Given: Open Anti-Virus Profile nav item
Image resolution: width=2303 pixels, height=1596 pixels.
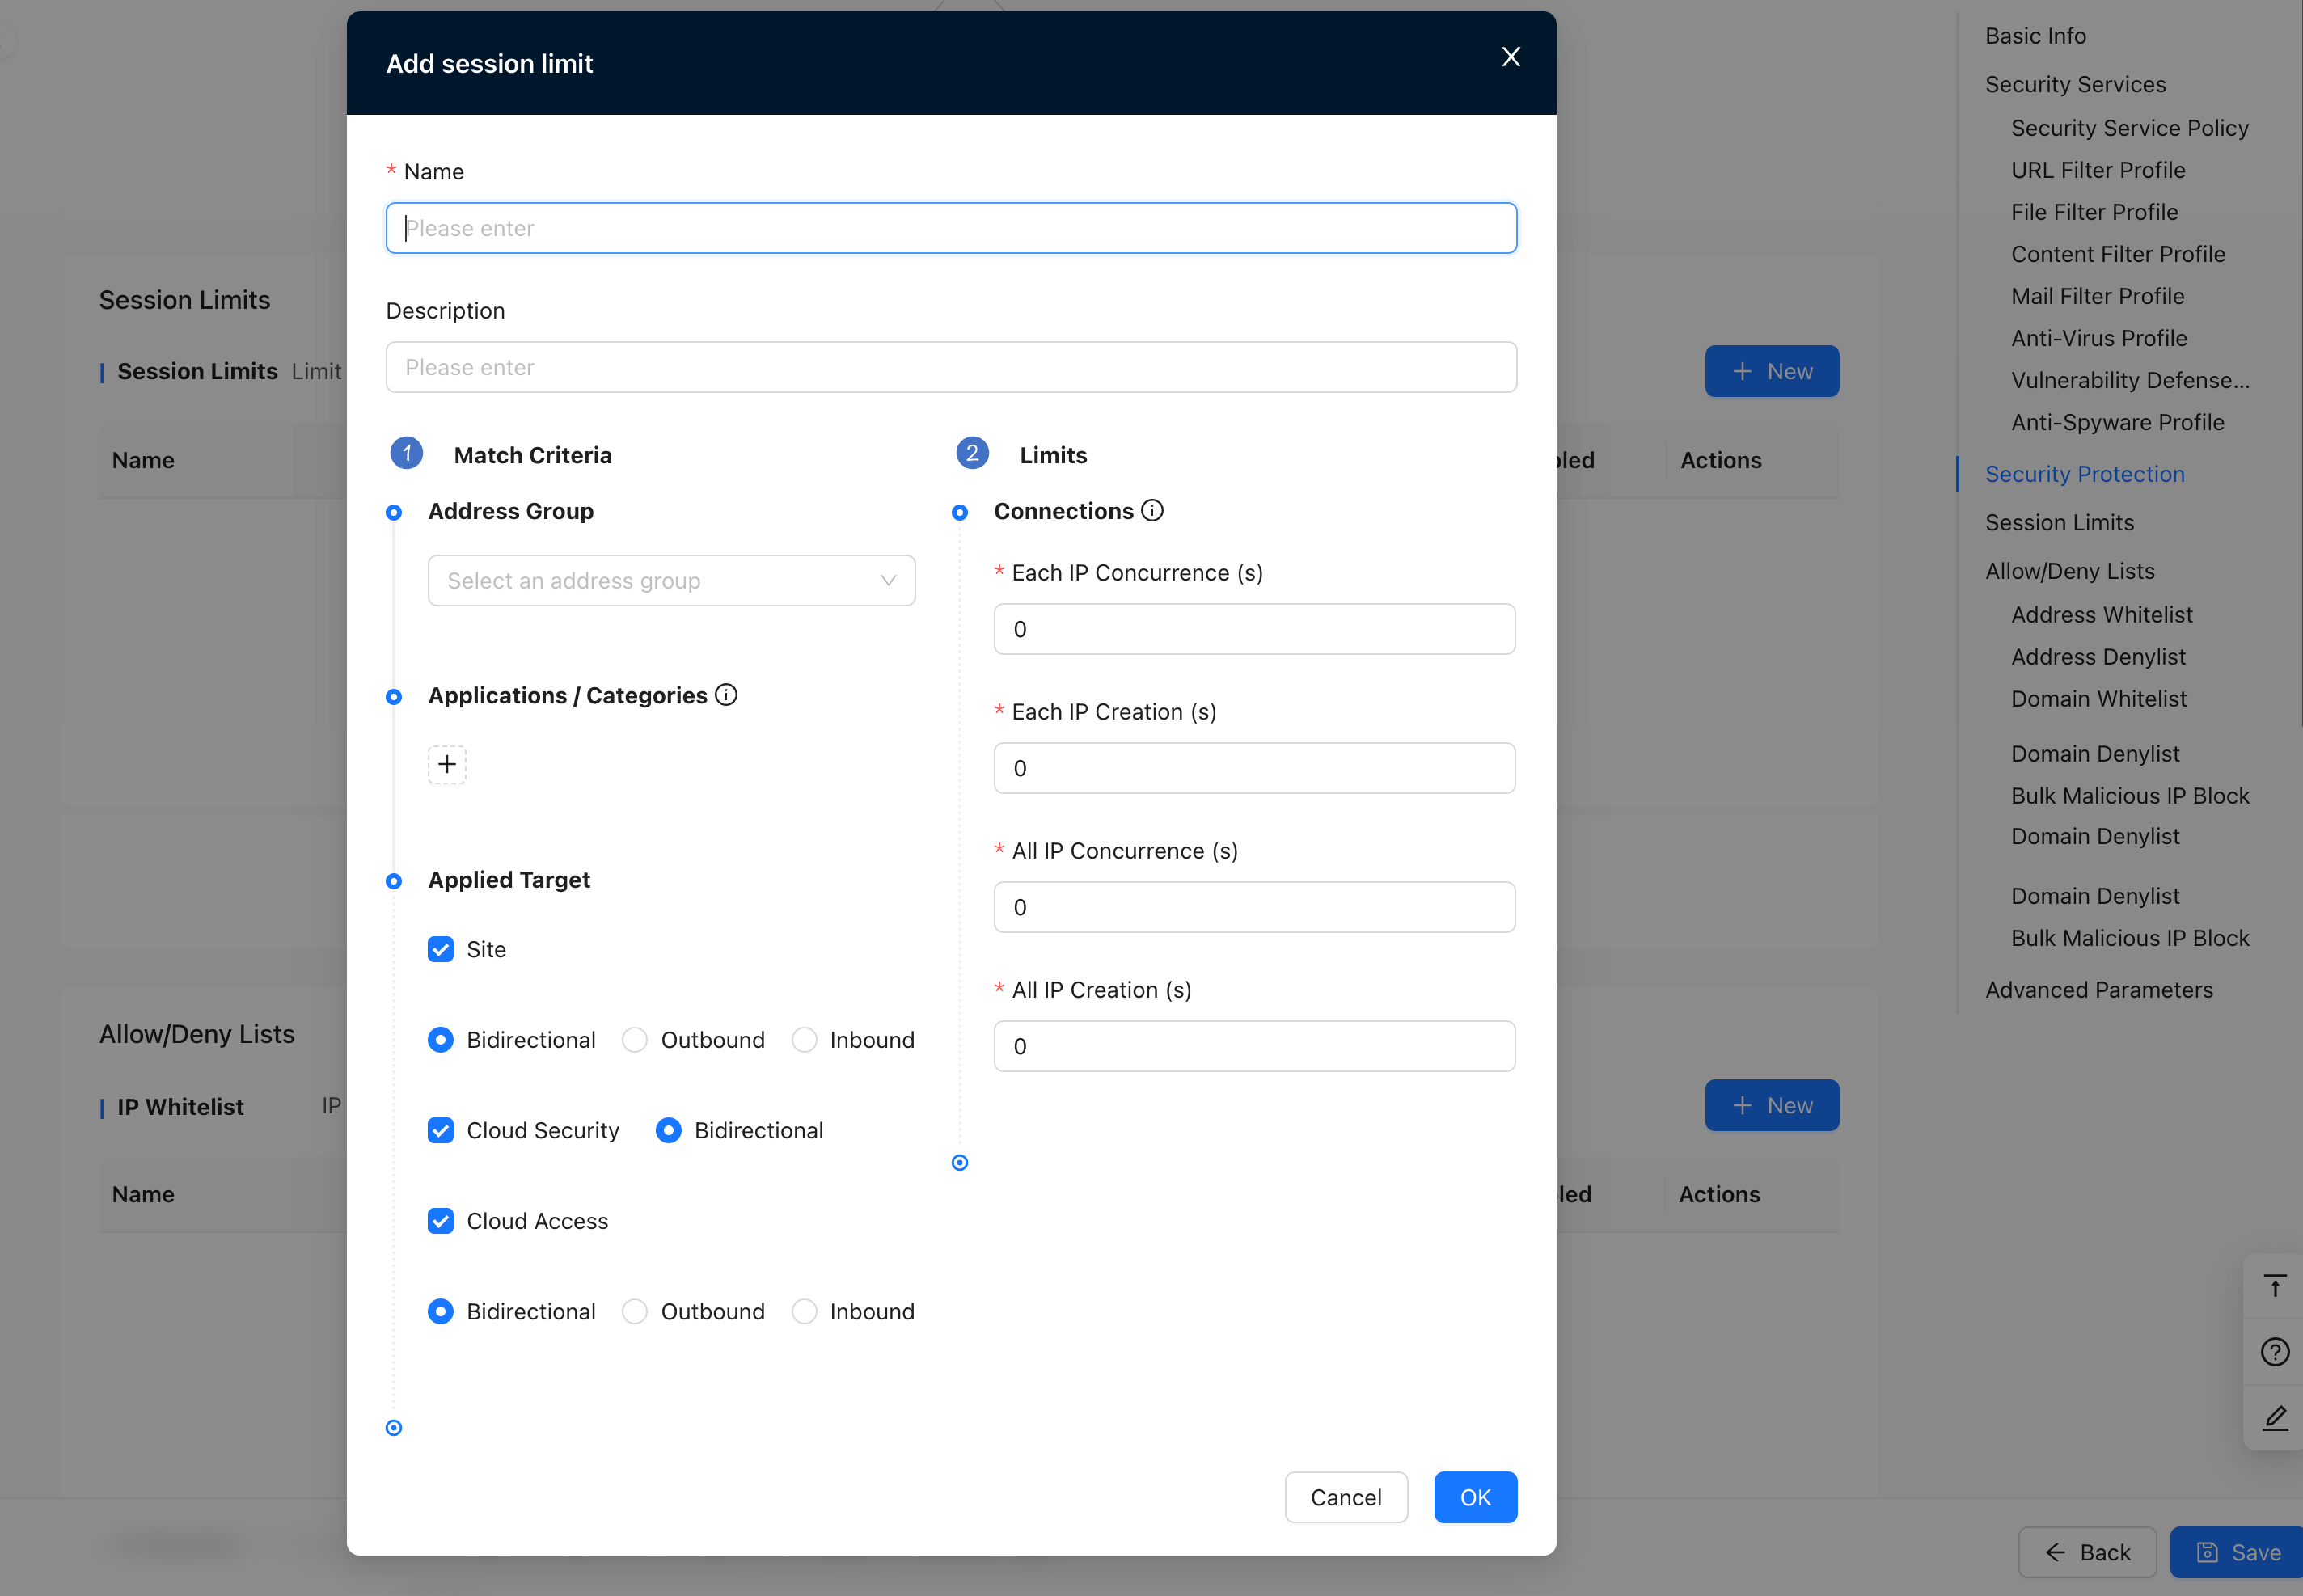Looking at the screenshot, I should pos(2099,338).
